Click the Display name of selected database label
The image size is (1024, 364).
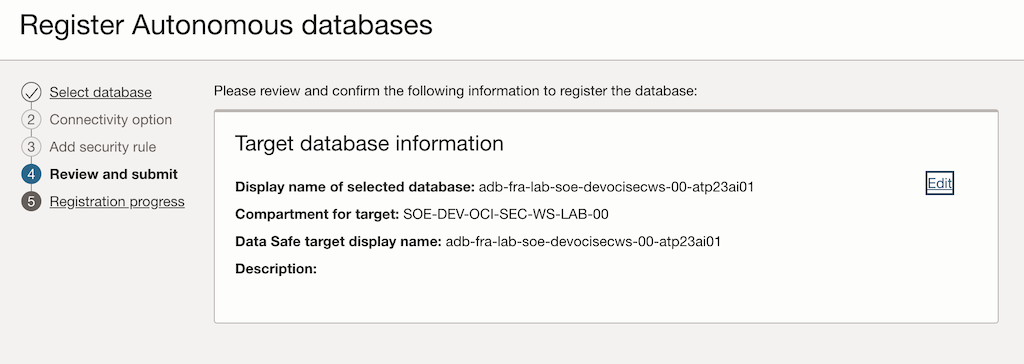(355, 187)
